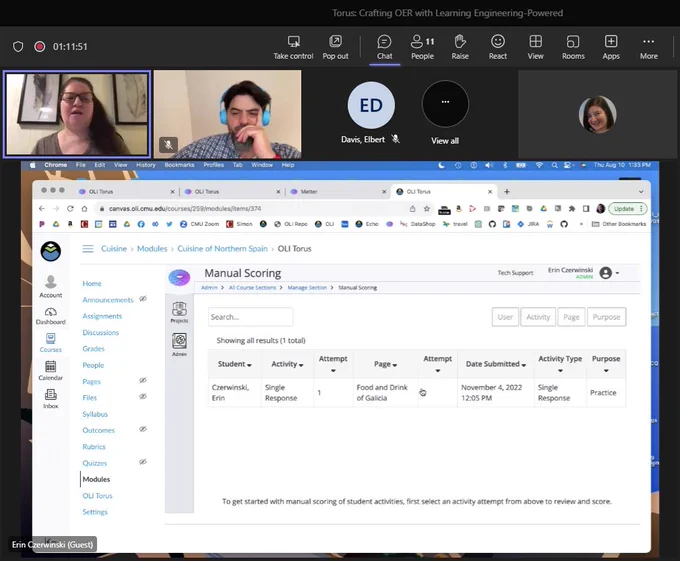The image size is (680, 561).
Task: Toggle the Activity filter button
Action: (538, 317)
